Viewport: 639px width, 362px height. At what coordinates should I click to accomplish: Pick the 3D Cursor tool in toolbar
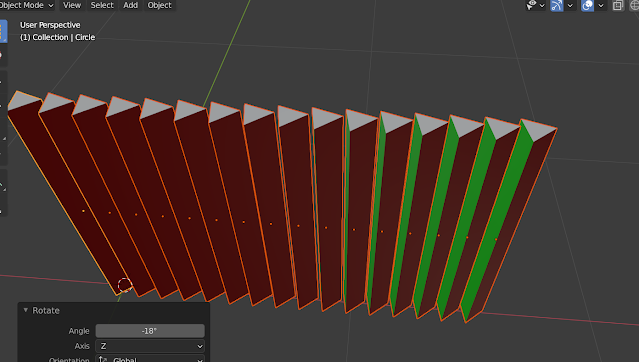point(2,55)
